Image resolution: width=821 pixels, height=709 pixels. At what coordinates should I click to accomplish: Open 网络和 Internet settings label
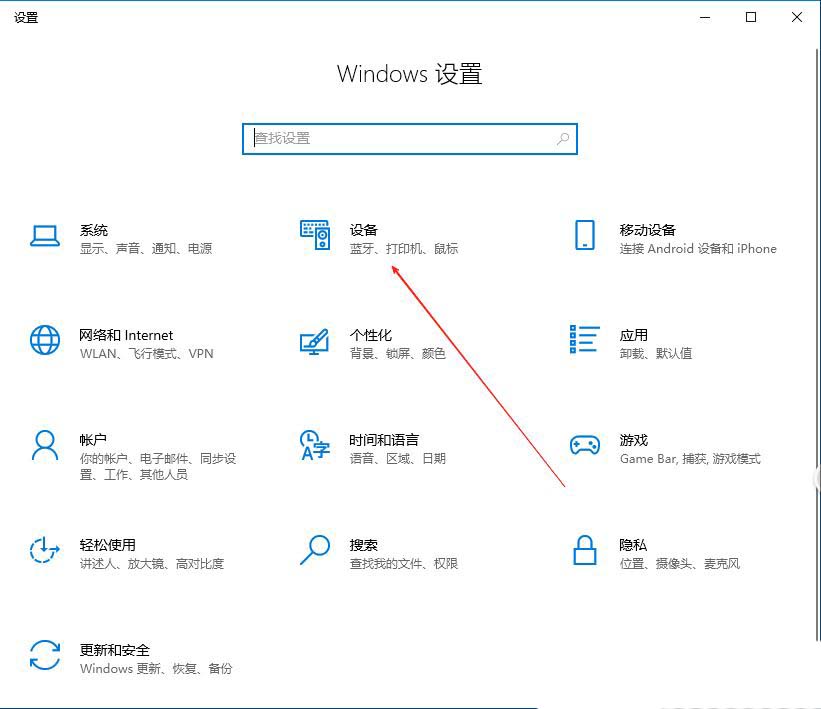126,335
